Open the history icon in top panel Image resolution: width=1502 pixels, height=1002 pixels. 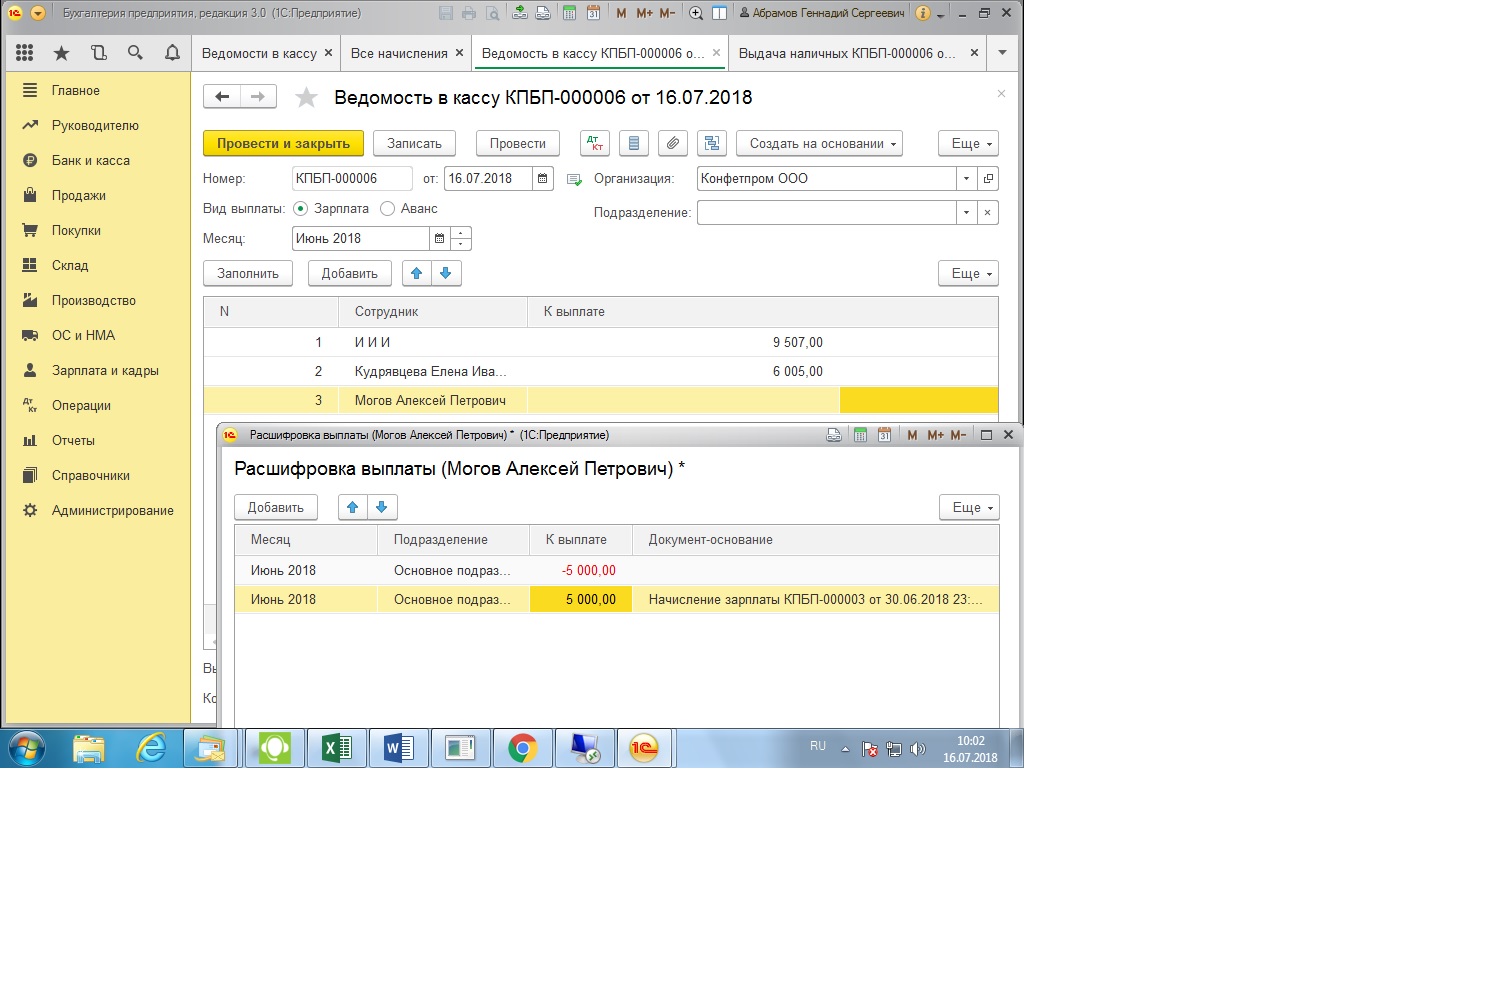click(x=98, y=53)
